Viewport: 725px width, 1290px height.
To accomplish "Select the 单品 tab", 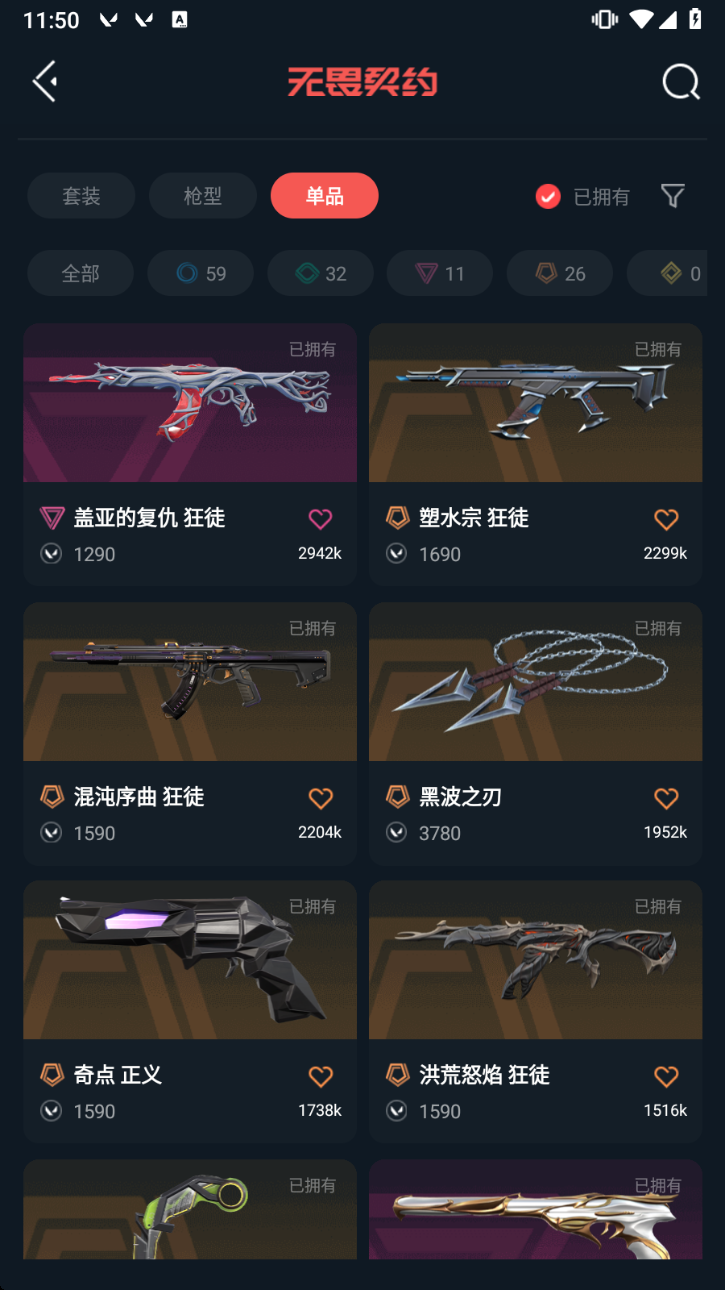I will 324,195.
